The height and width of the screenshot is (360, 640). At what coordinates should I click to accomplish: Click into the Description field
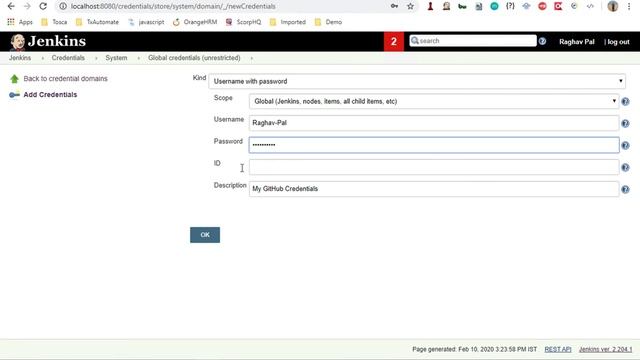point(434,189)
